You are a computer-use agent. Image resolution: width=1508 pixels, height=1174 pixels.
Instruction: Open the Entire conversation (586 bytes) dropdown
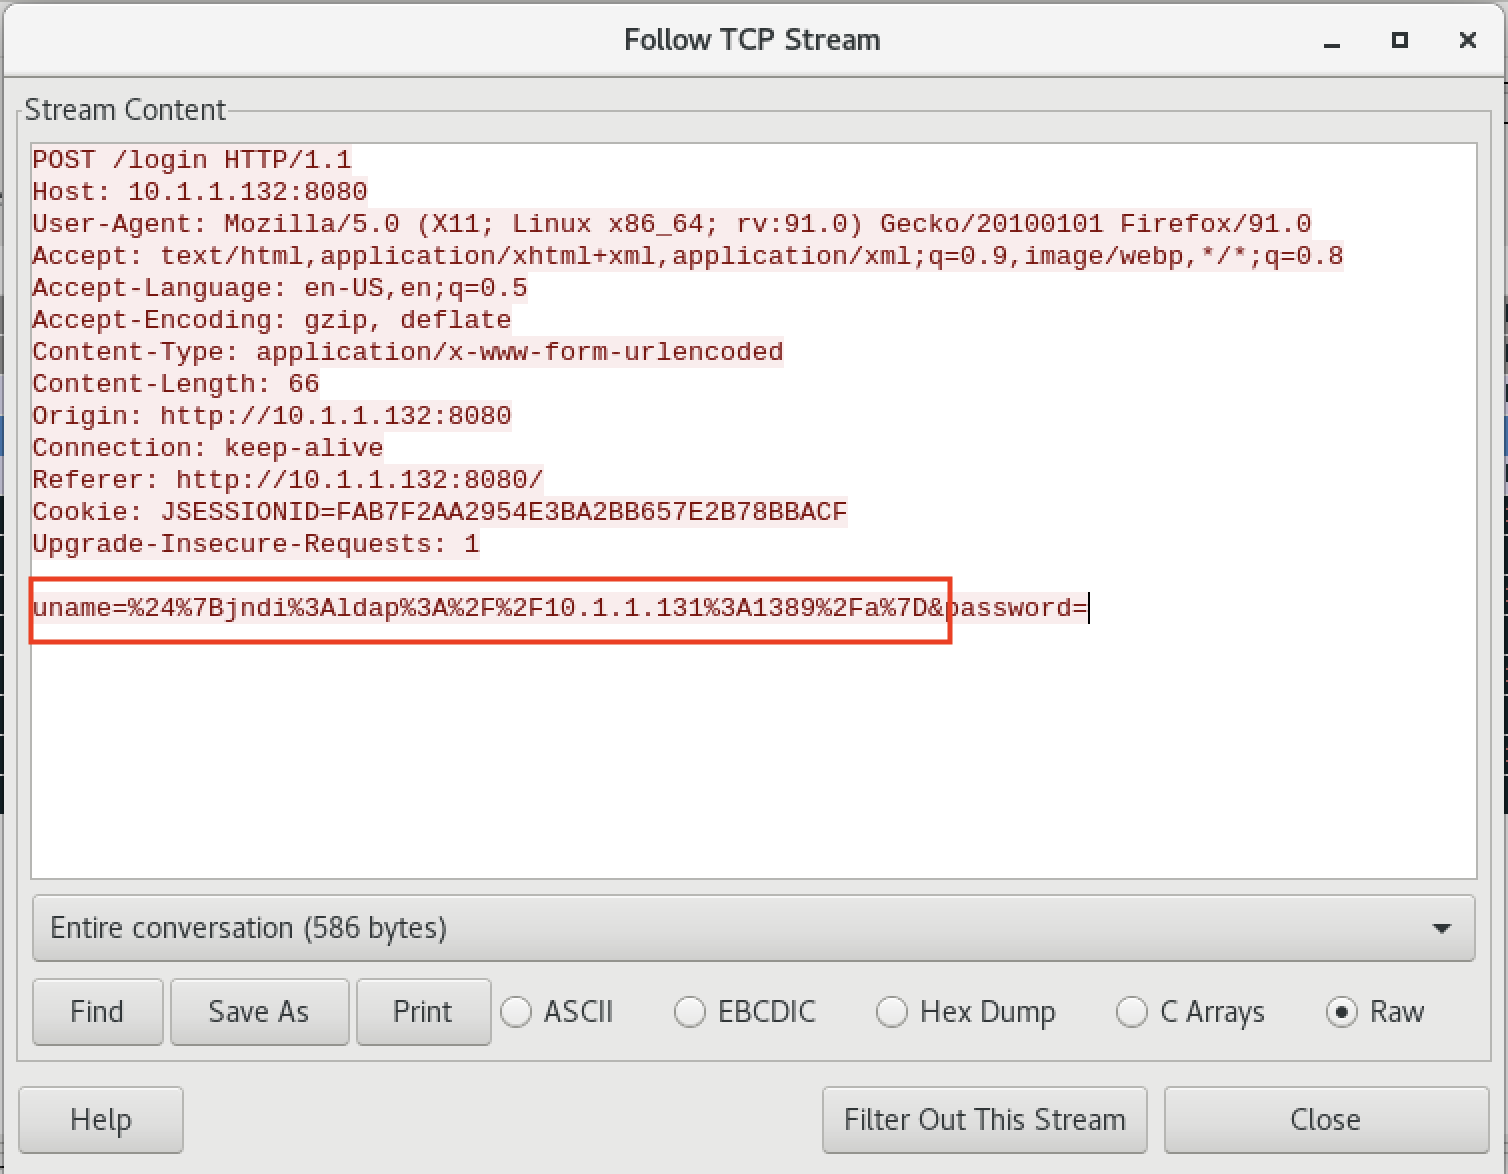pos(753,928)
